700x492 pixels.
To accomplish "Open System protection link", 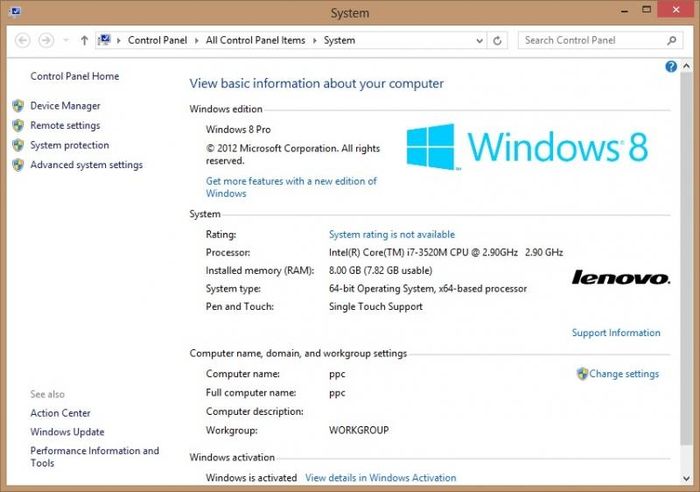I will 70,145.
